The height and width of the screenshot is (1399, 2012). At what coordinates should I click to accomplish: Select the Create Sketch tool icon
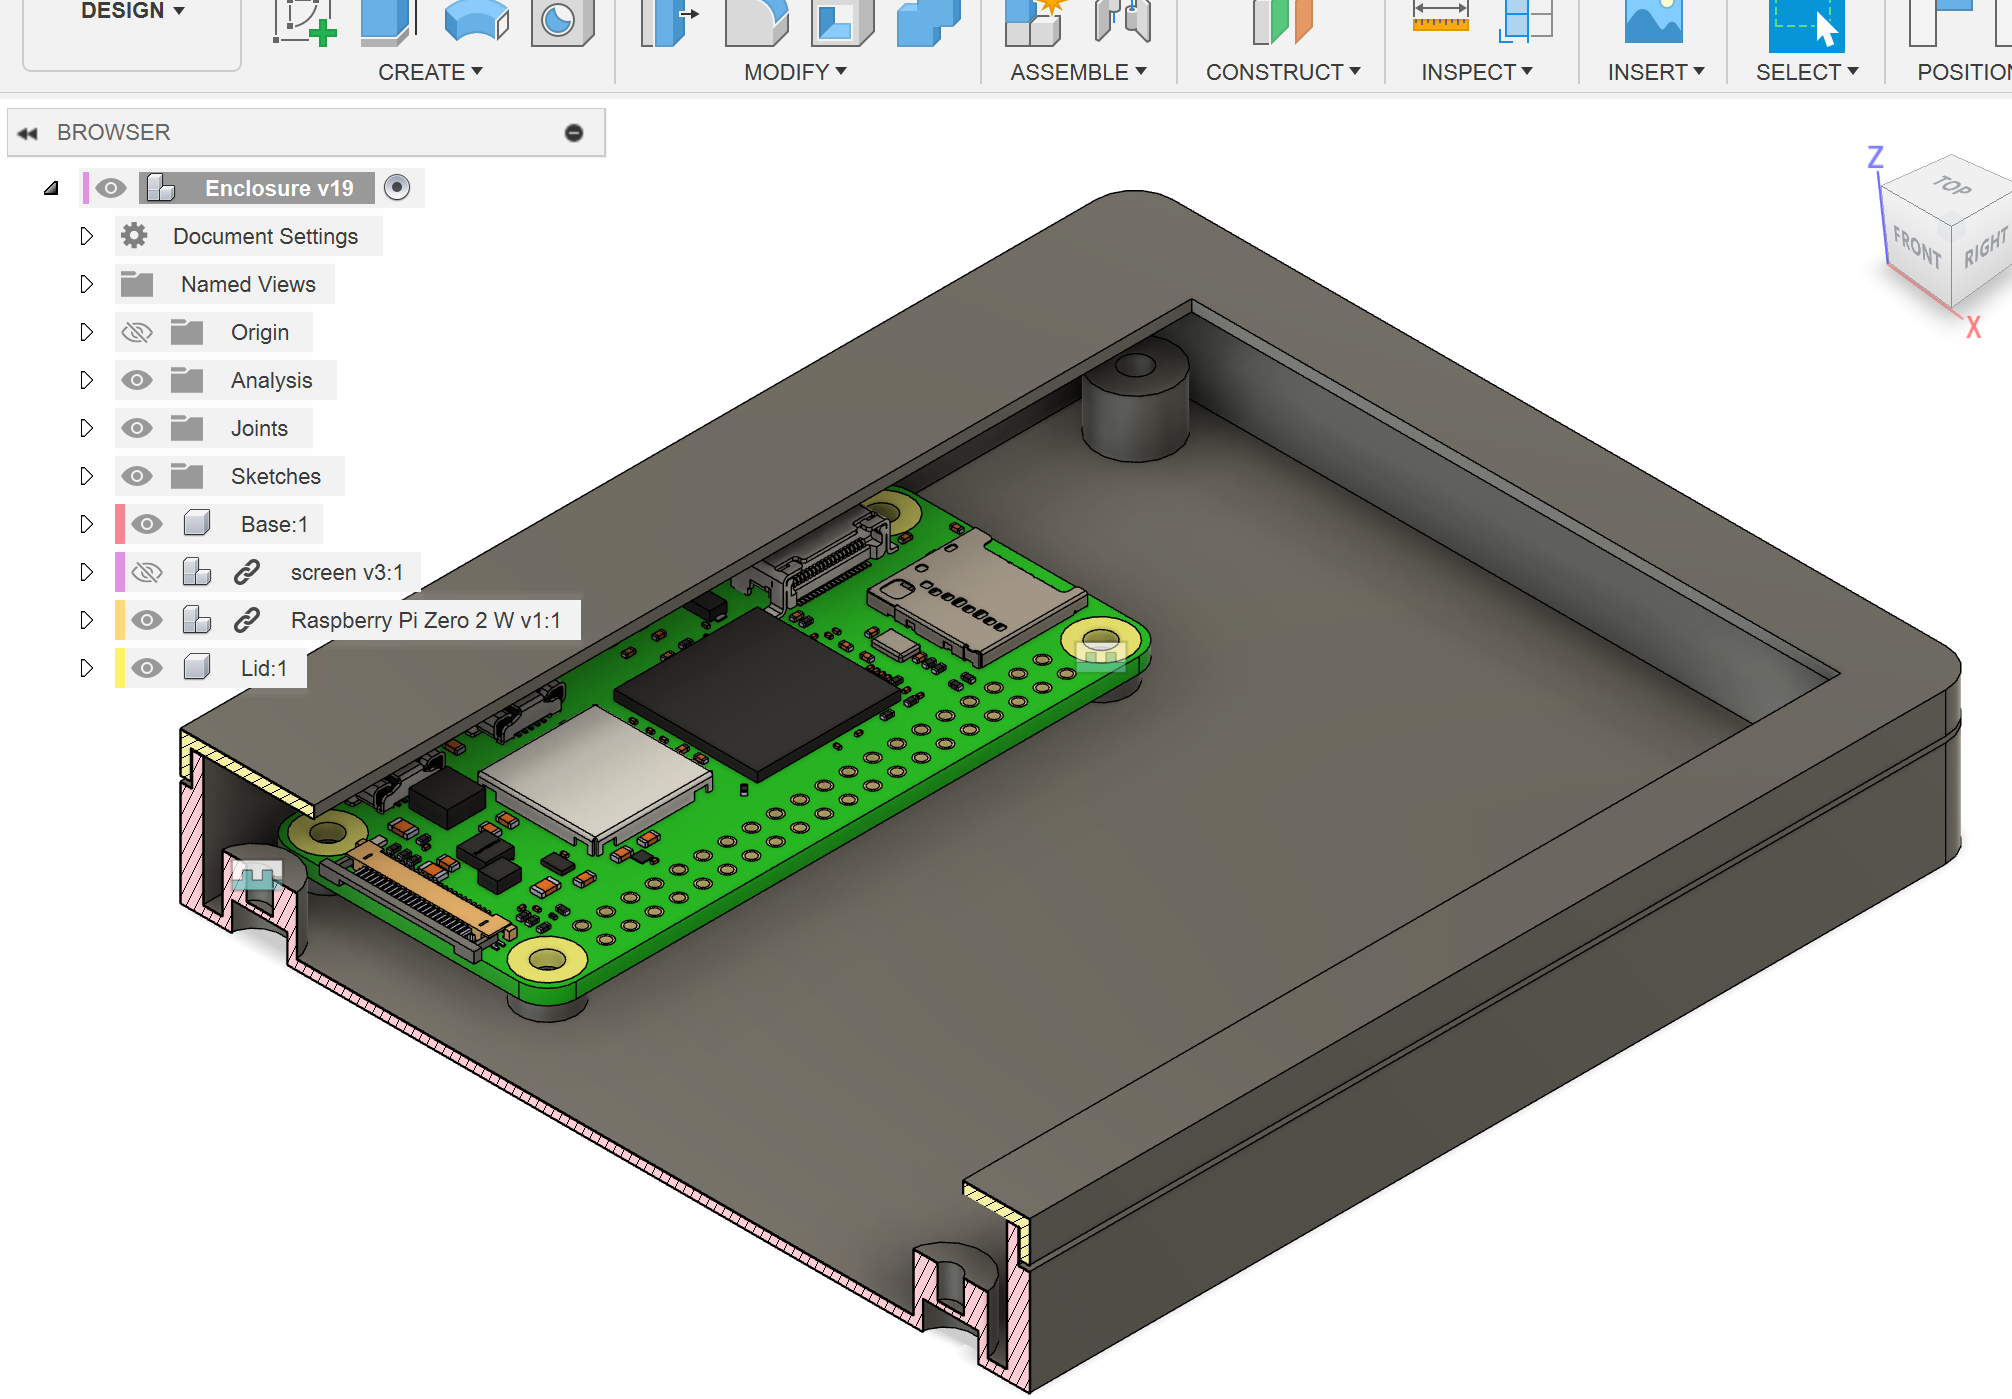pos(305,22)
